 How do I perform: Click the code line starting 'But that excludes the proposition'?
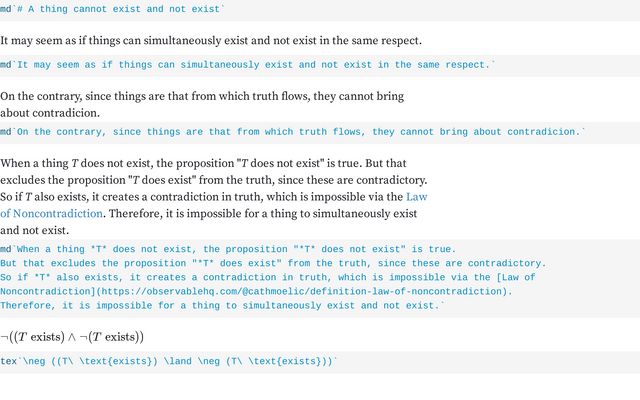273,263
